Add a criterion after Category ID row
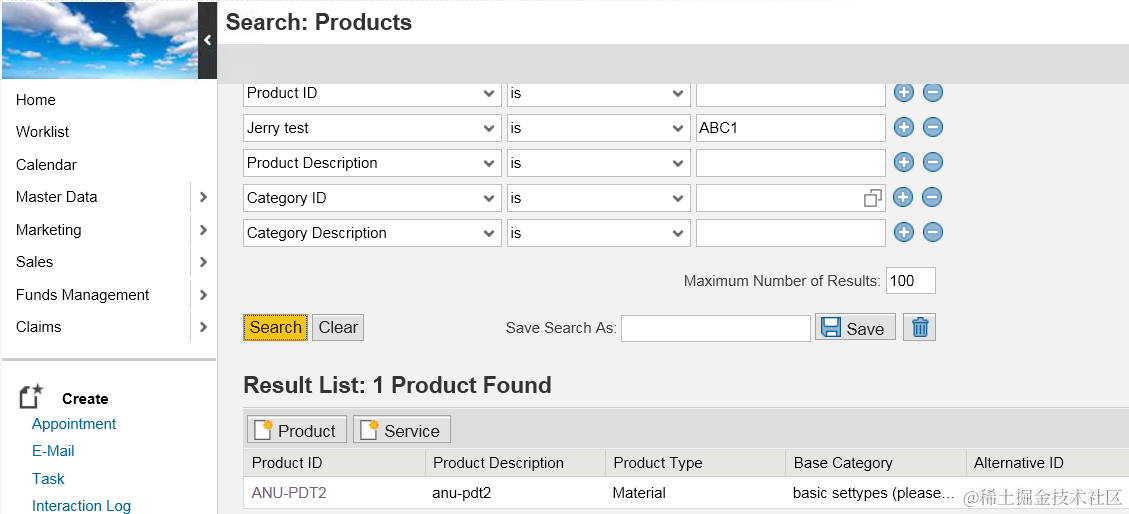Screen dimensions: 1129x514 coord(903,198)
